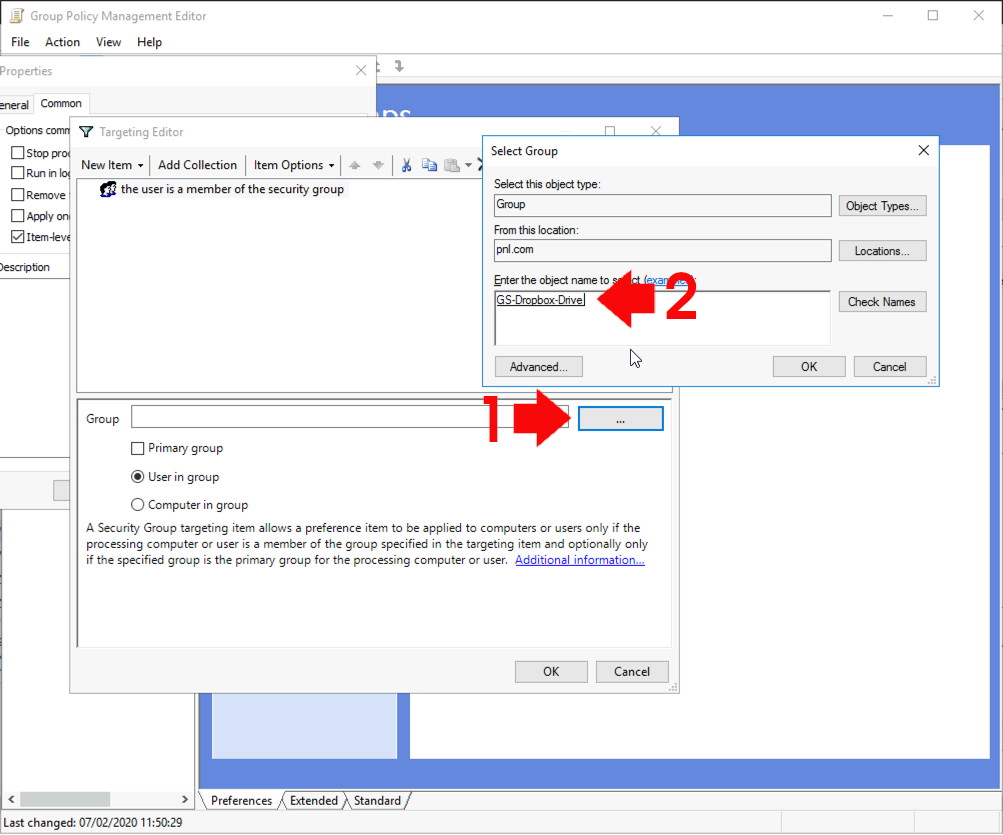Select the Cut scissors toolbar icon
Viewport: 1003px width, 835px height.
(x=407, y=165)
